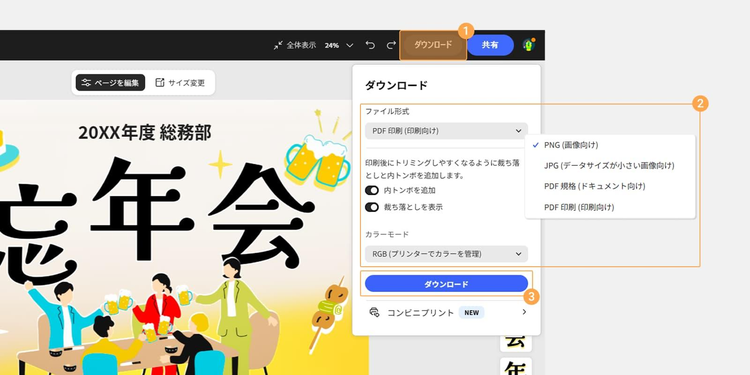Toggle the 裁ち落としを表示 switch

[x=372, y=207]
